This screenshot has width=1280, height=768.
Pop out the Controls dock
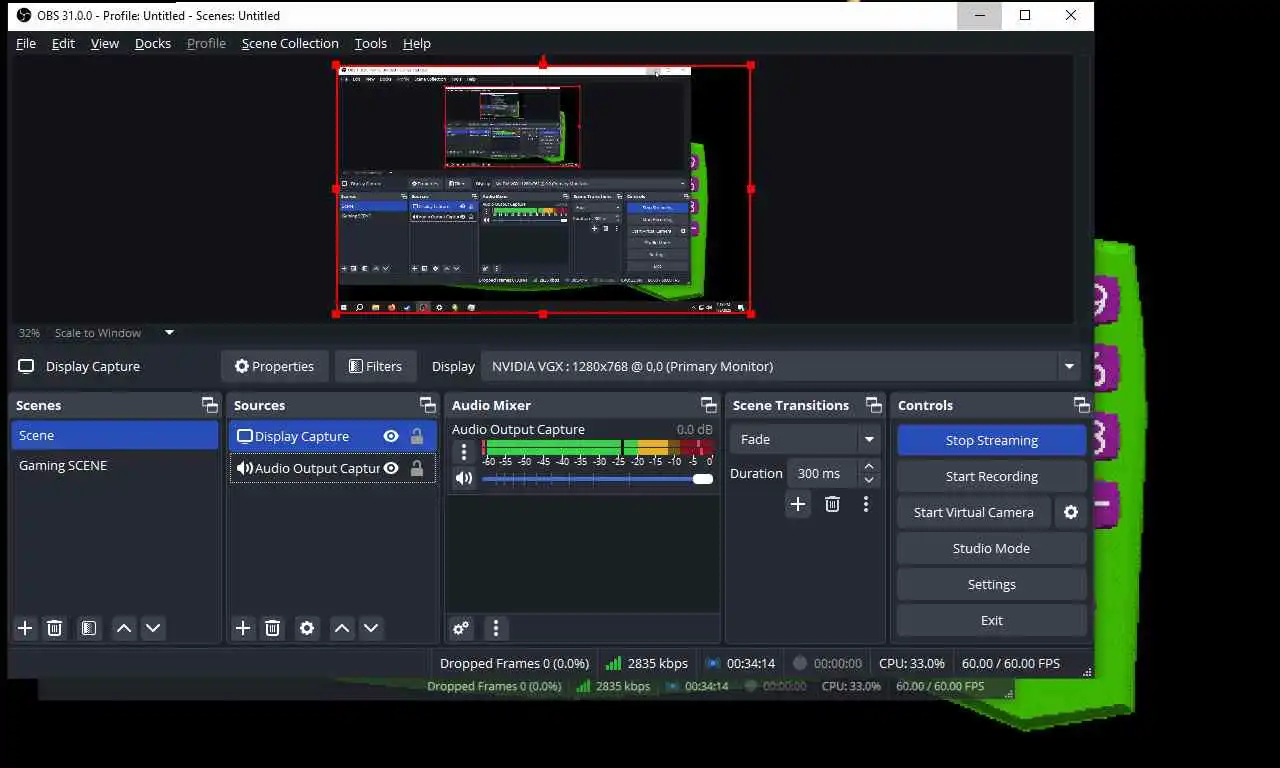(1081, 405)
